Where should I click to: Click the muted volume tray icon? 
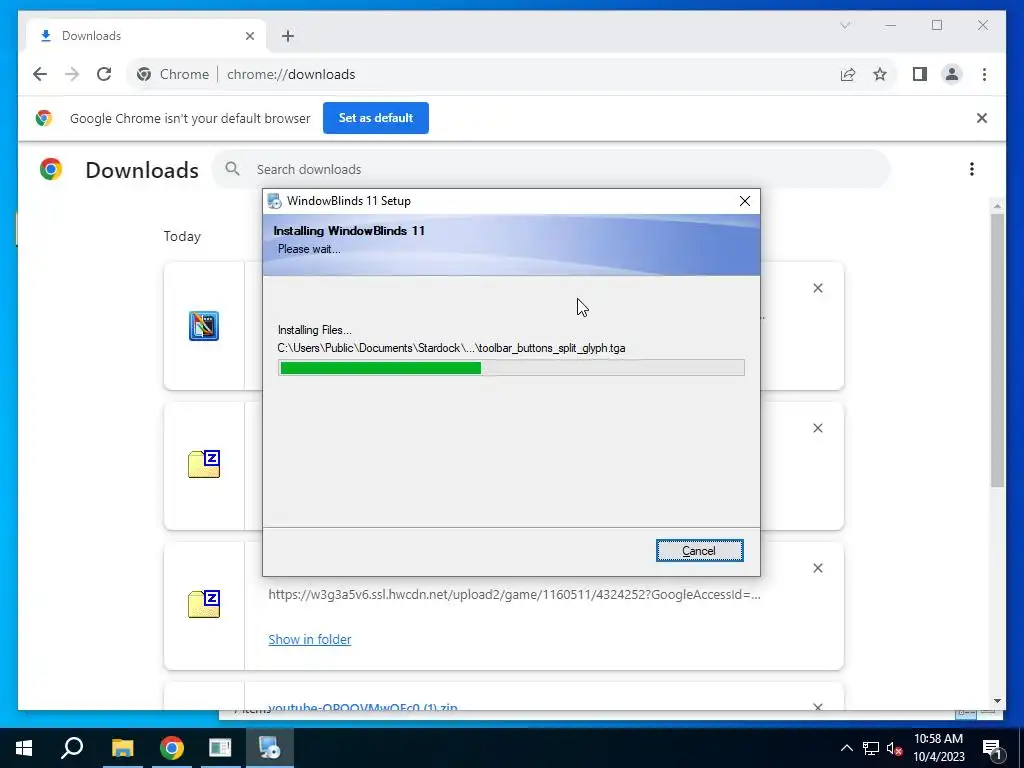coord(895,748)
